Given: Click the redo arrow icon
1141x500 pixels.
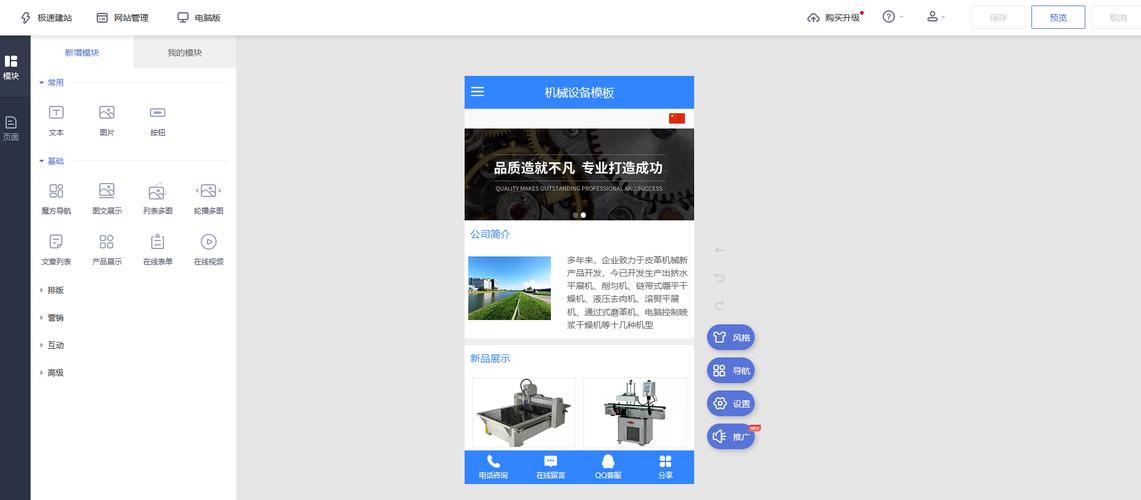Looking at the screenshot, I should tap(720, 306).
